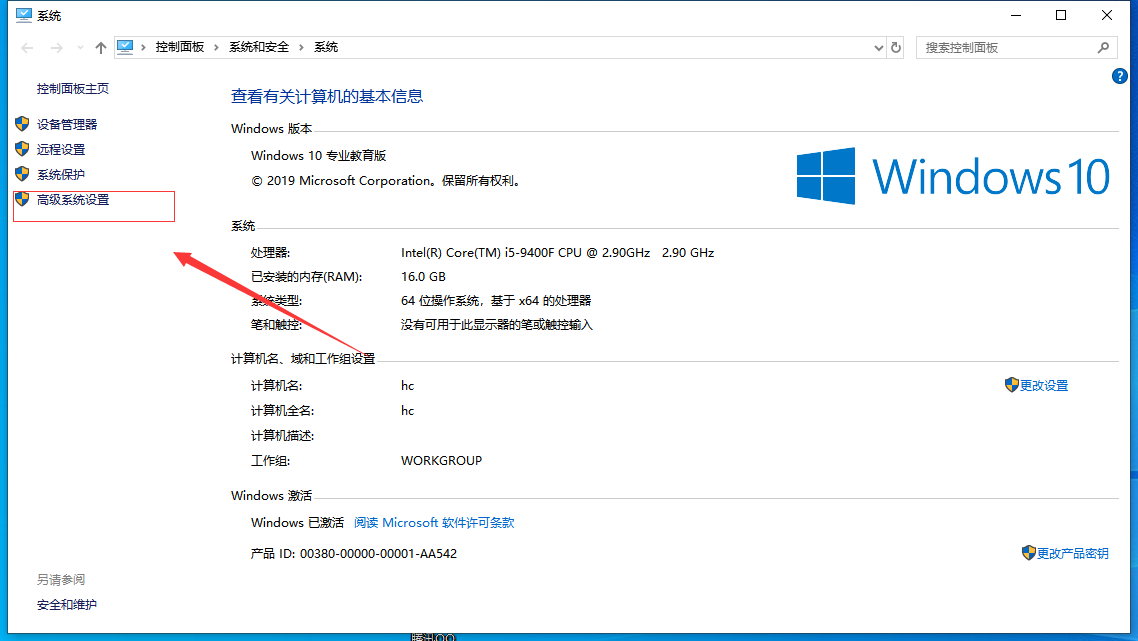
Task: Expand chevron after 控制面板 breadcrumb
Action: (216, 47)
